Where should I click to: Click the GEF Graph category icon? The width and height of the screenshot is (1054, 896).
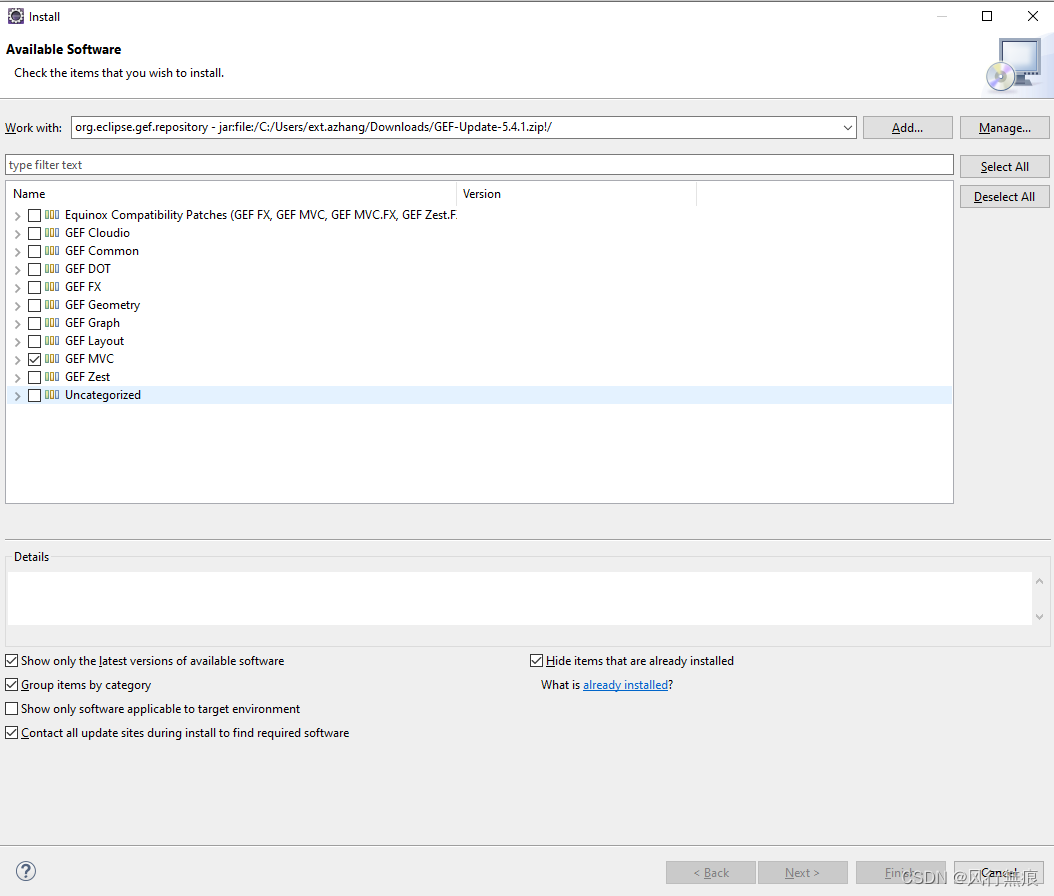tap(52, 323)
